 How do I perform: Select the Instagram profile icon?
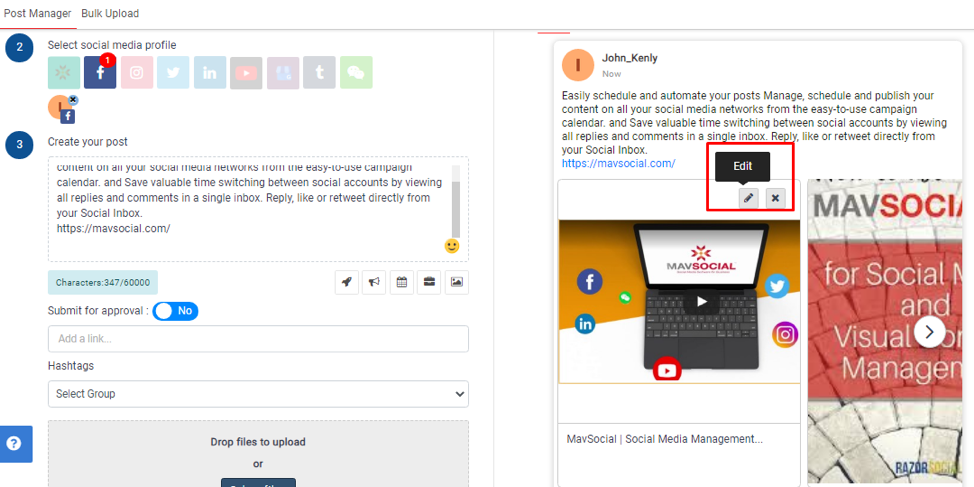pyautogui.click(x=137, y=73)
